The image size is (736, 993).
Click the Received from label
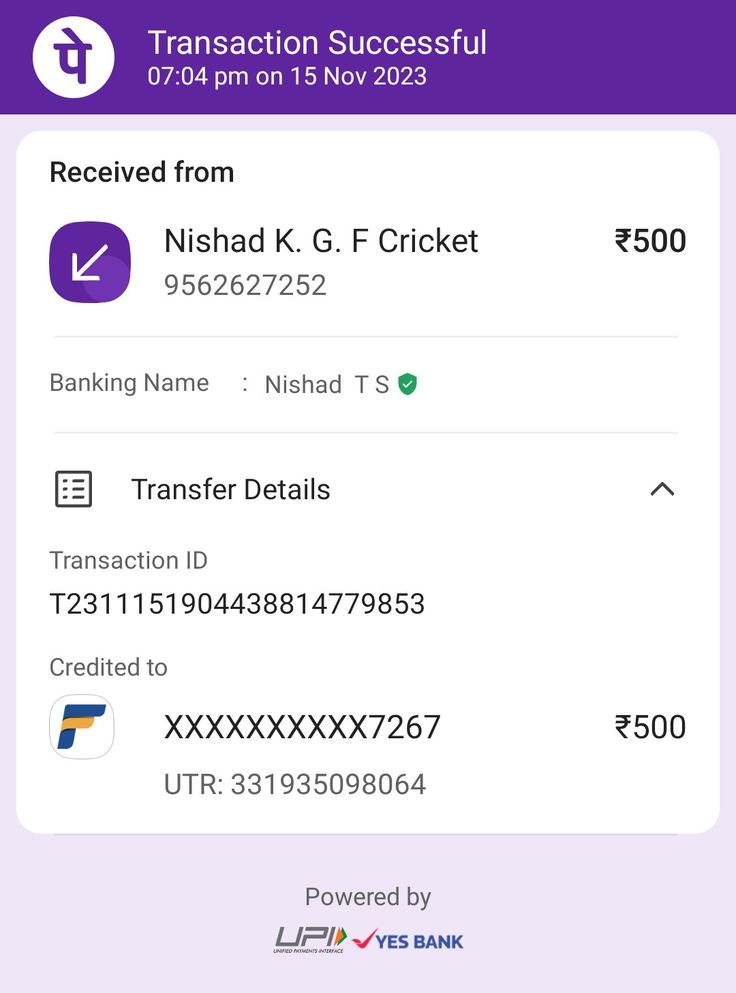[142, 172]
